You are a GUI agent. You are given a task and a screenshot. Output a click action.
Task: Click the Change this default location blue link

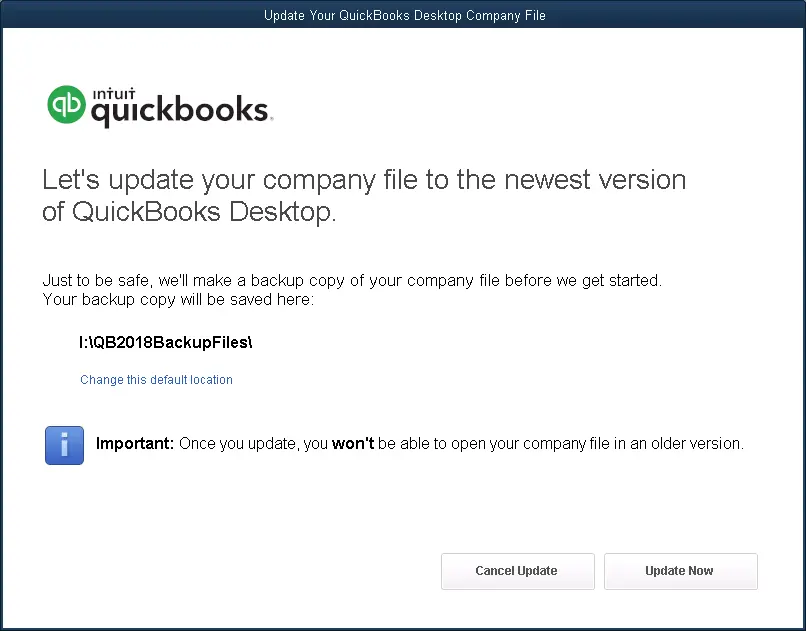[x=156, y=380]
